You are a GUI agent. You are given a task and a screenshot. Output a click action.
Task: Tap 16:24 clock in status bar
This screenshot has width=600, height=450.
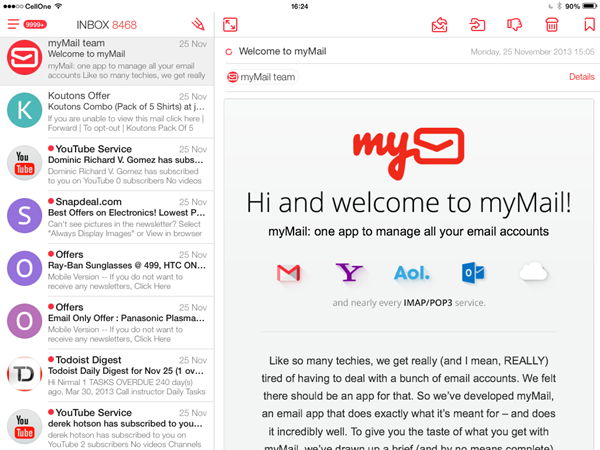point(300,7)
